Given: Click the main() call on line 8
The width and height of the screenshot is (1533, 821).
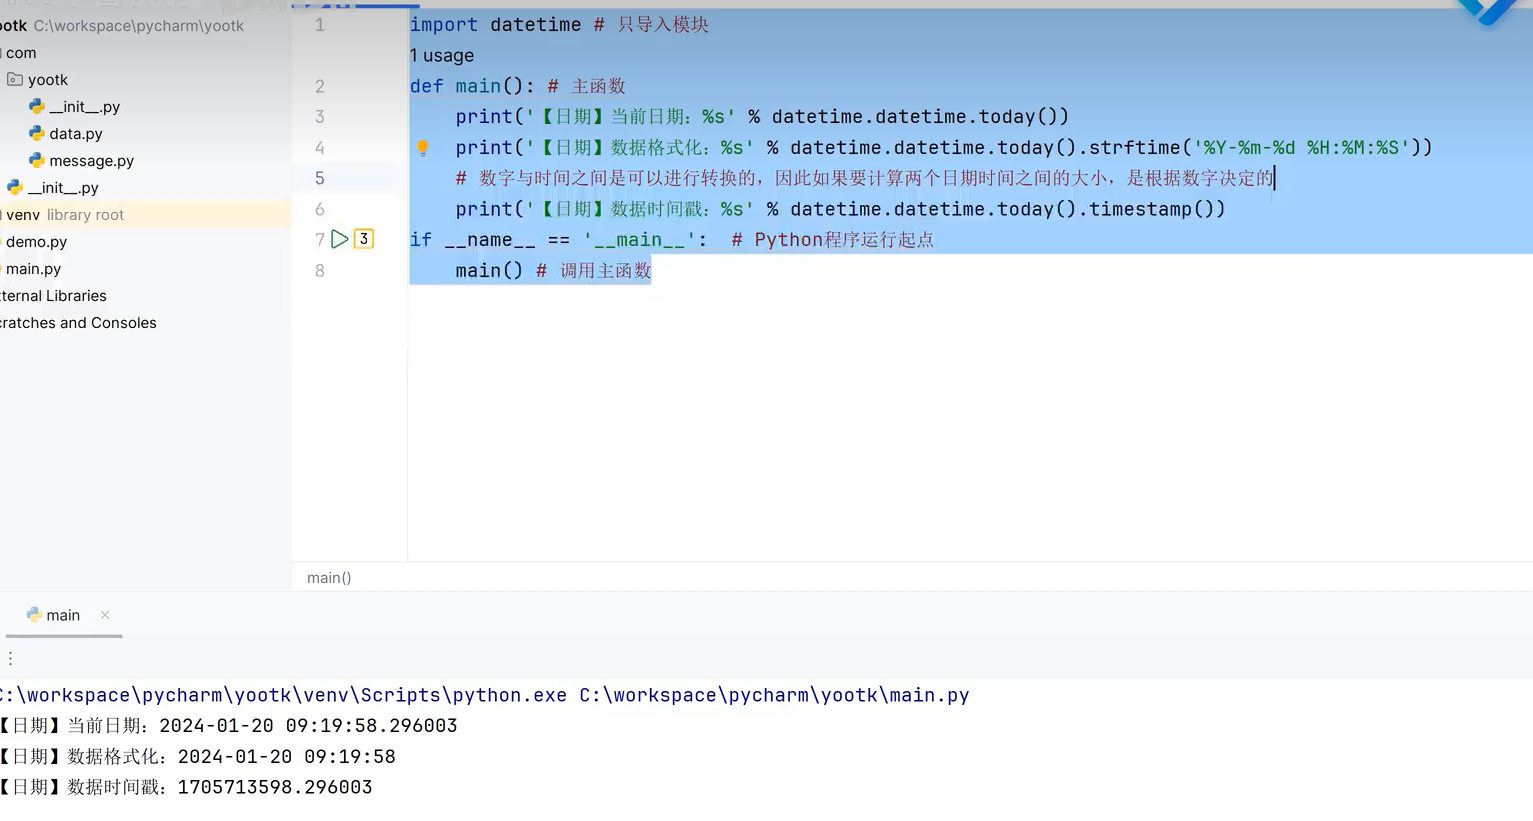Looking at the screenshot, I should click(489, 270).
